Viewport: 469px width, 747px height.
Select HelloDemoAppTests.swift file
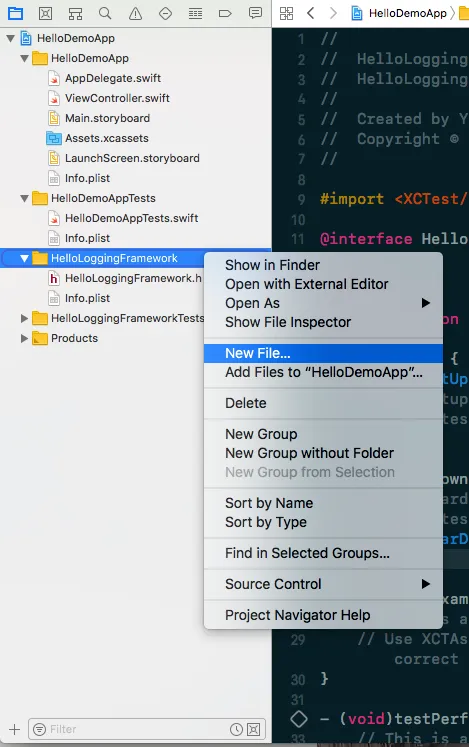coord(132,218)
